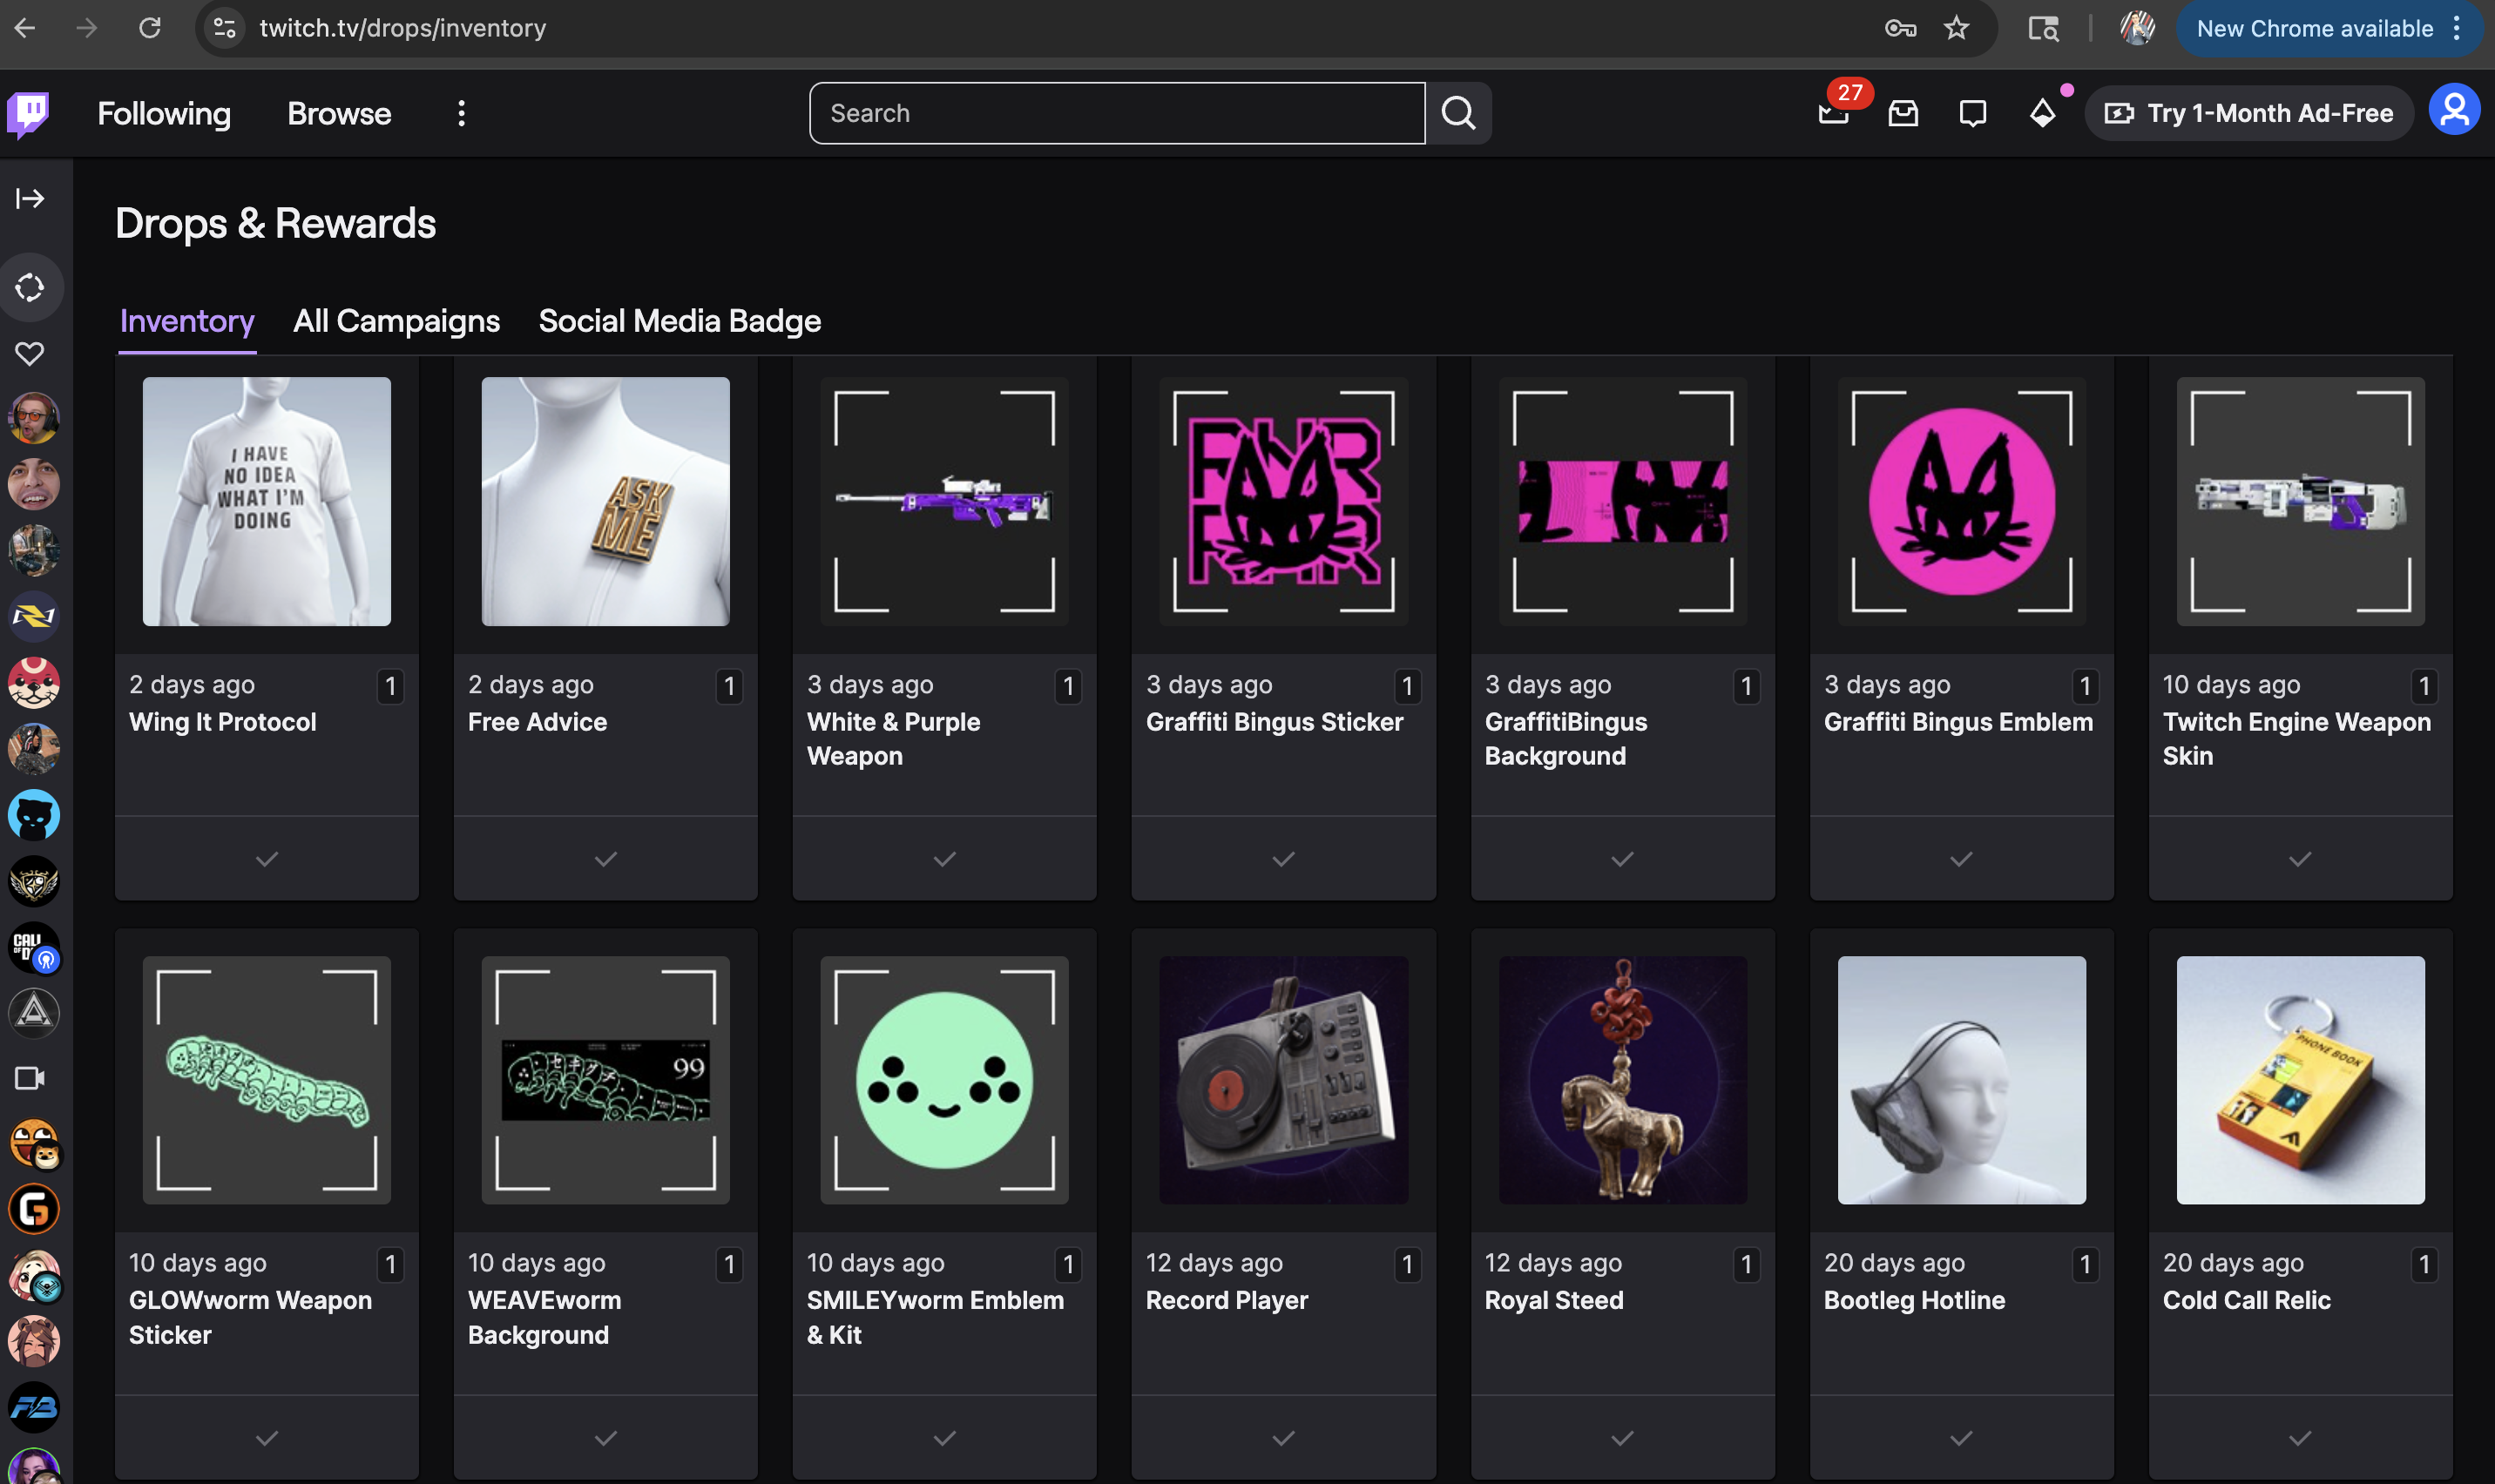The width and height of the screenshot is (2495, 1484).
Task: Click the Wing It Protocol checkmark
Action: coord(266,859)
